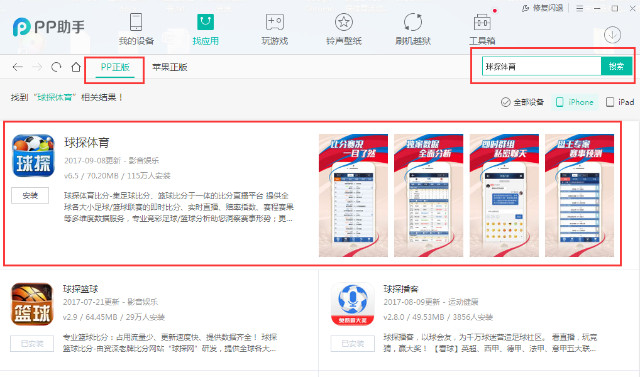View the 比分赛况 screenshot thumbnail
Image resolution: width=640 pixels, height=377 pixels.
click(x=353, y=195)
